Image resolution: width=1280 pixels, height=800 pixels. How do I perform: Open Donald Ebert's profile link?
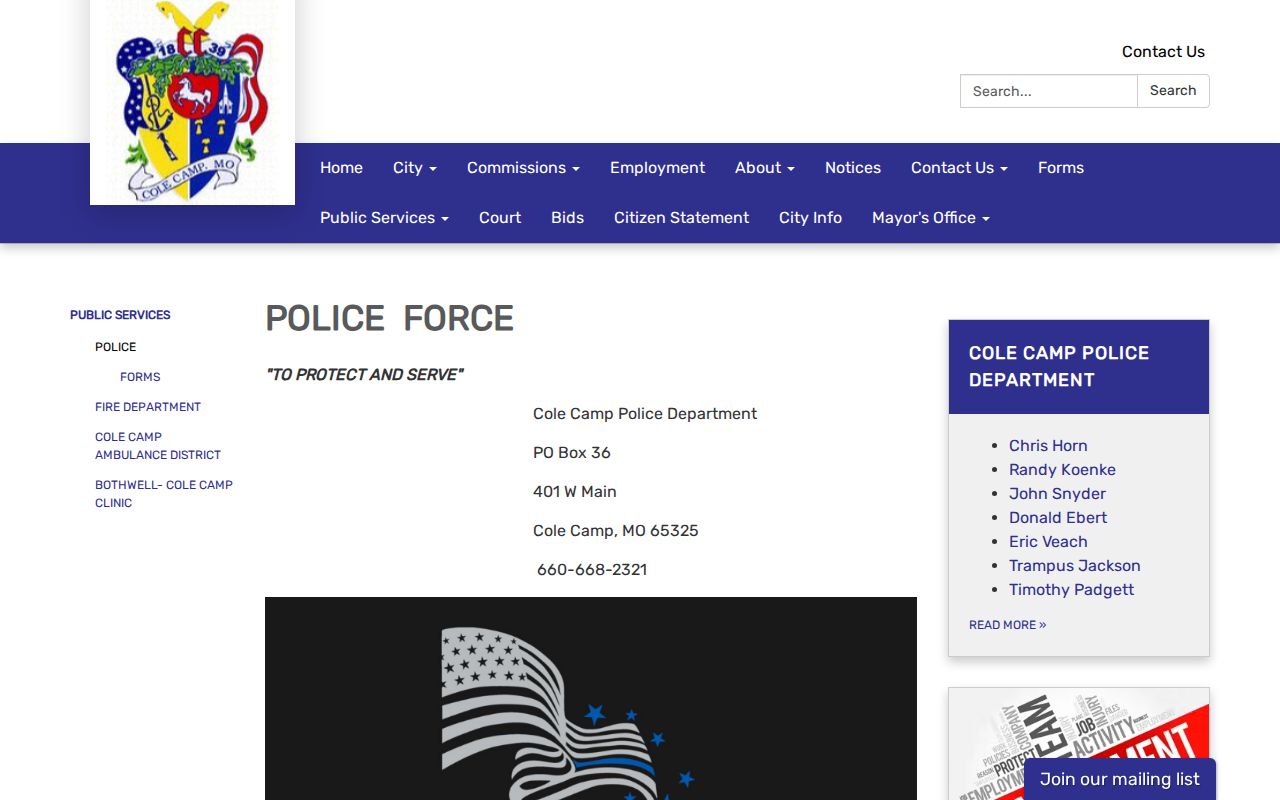1058,518
